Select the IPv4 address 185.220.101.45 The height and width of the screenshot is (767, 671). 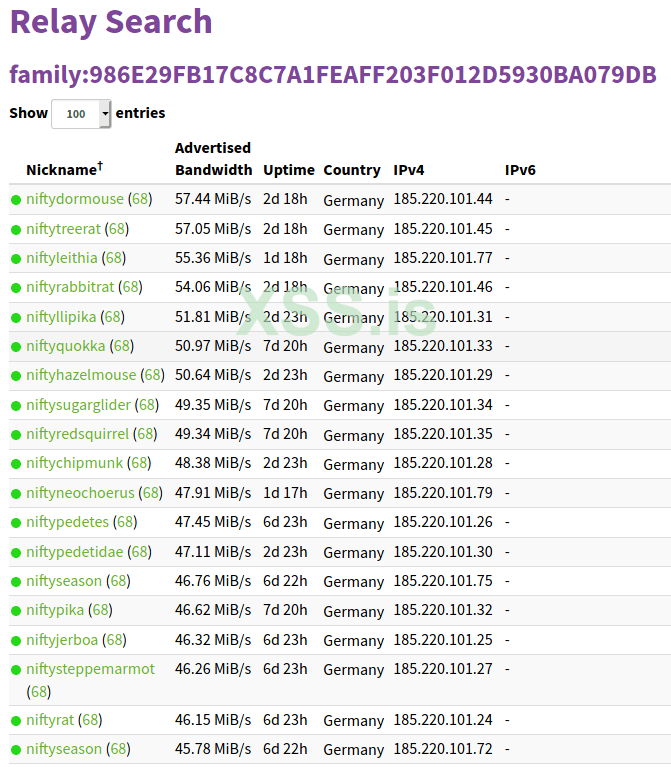443,229
